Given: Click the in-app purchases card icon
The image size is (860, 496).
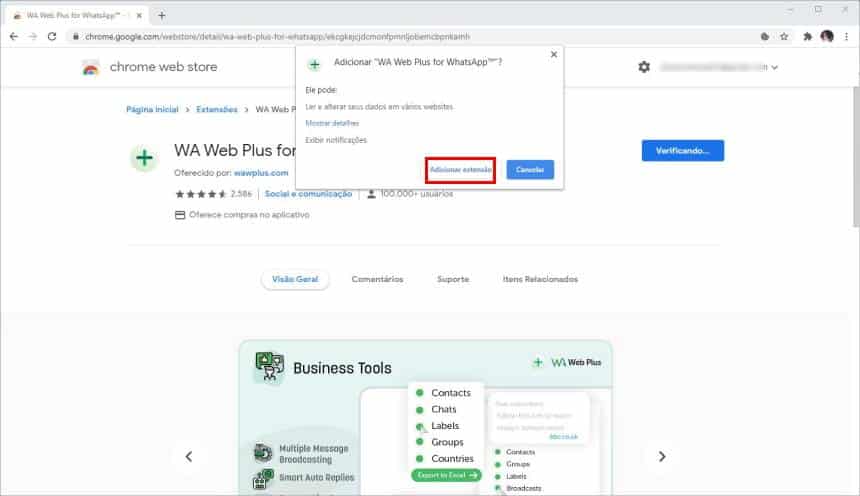Looking at the screenshot, I should (180, 215).
